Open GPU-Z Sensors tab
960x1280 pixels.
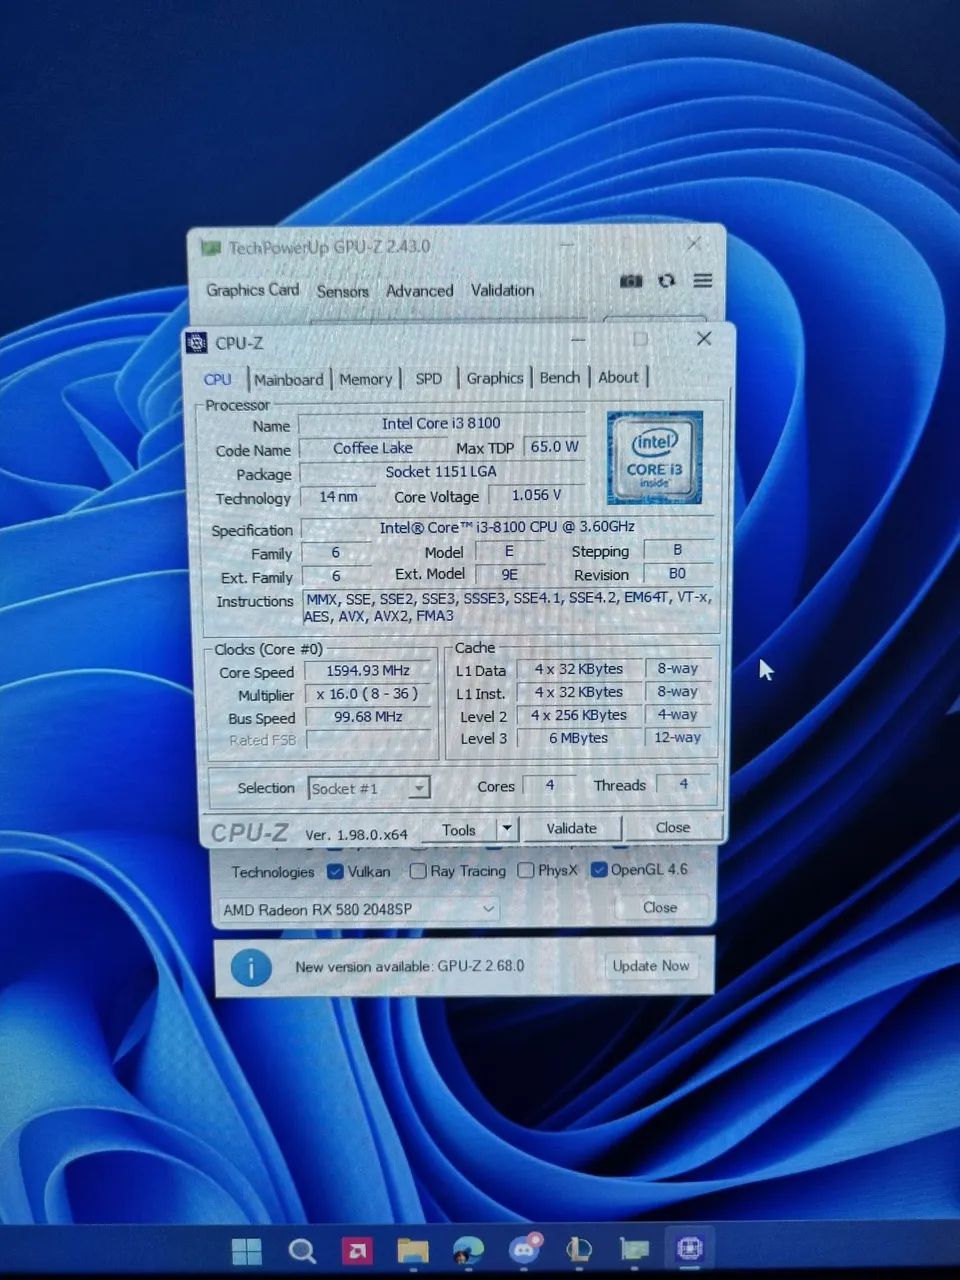(x=342, y=291)
